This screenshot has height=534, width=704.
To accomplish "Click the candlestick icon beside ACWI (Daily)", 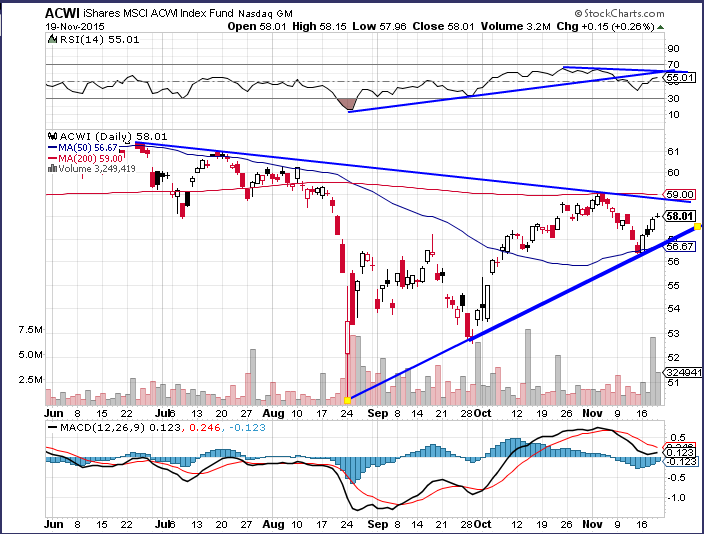I will [53, 136].
